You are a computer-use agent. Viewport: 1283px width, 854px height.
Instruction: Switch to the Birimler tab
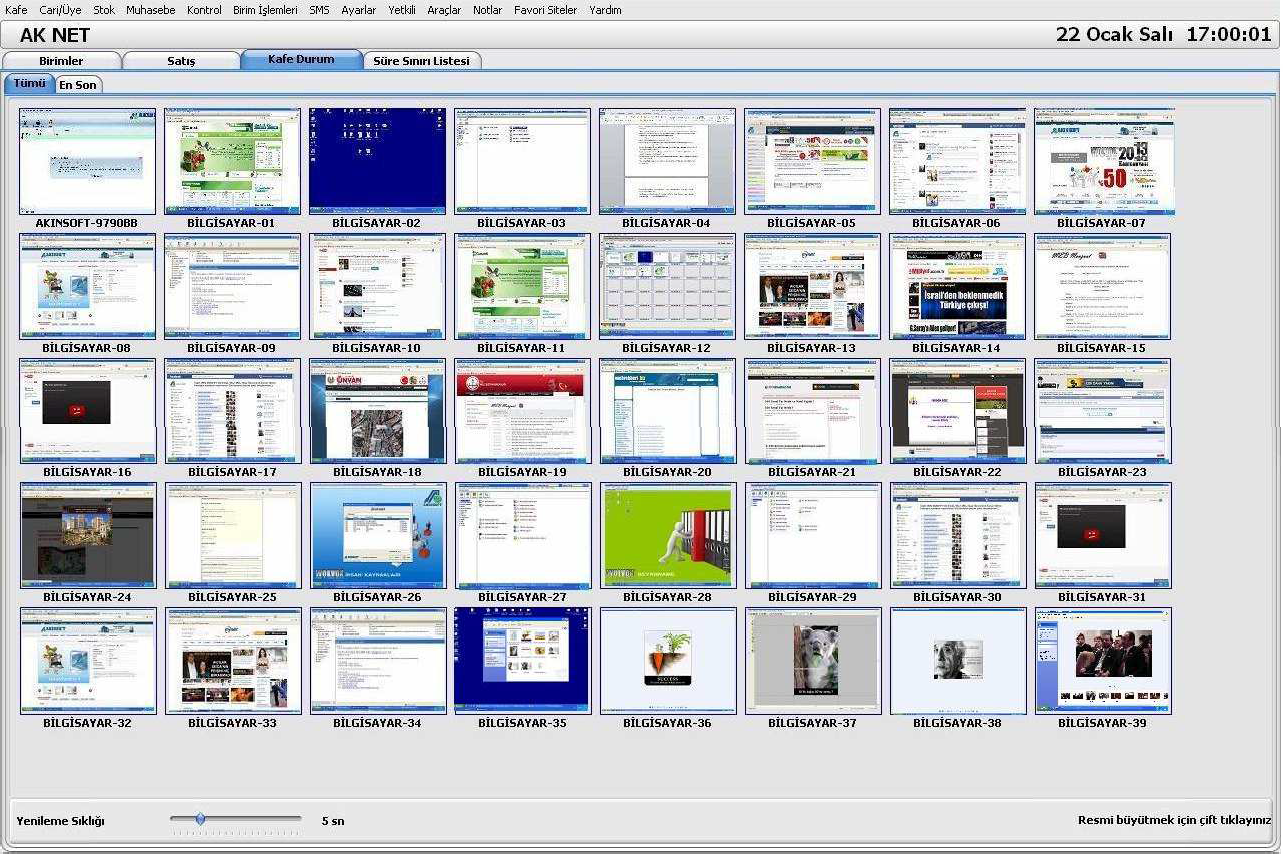click(x=61, y=61)
